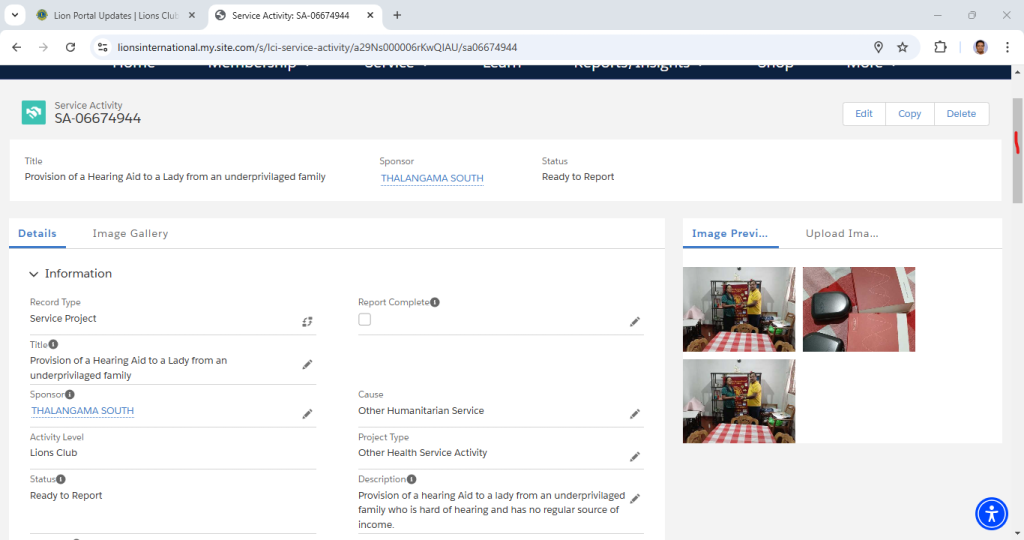
Task: Open the browser Extensions puzzle icon
Action: tap(940, 47)
